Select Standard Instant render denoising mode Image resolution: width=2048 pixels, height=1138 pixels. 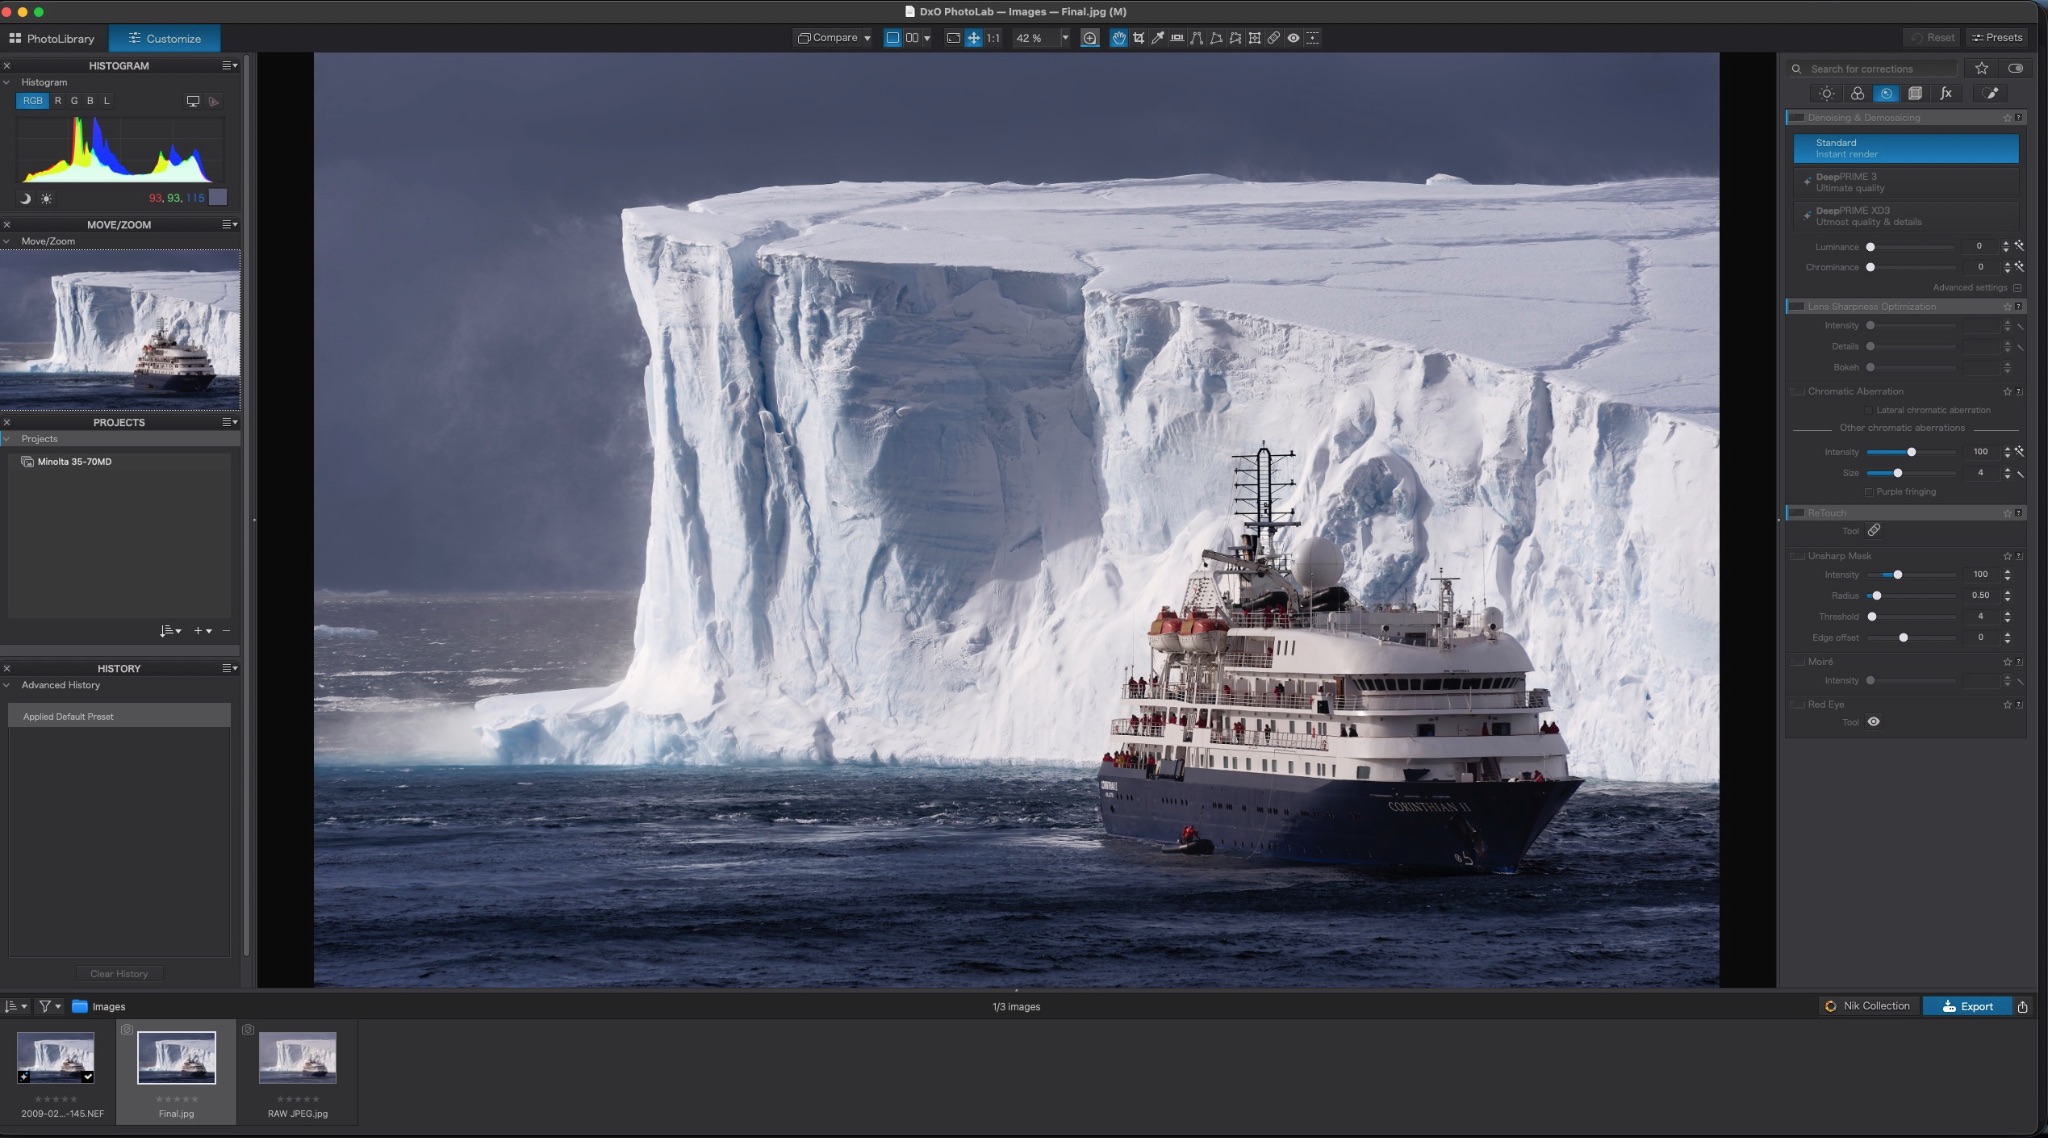[x=1905, y=148]
